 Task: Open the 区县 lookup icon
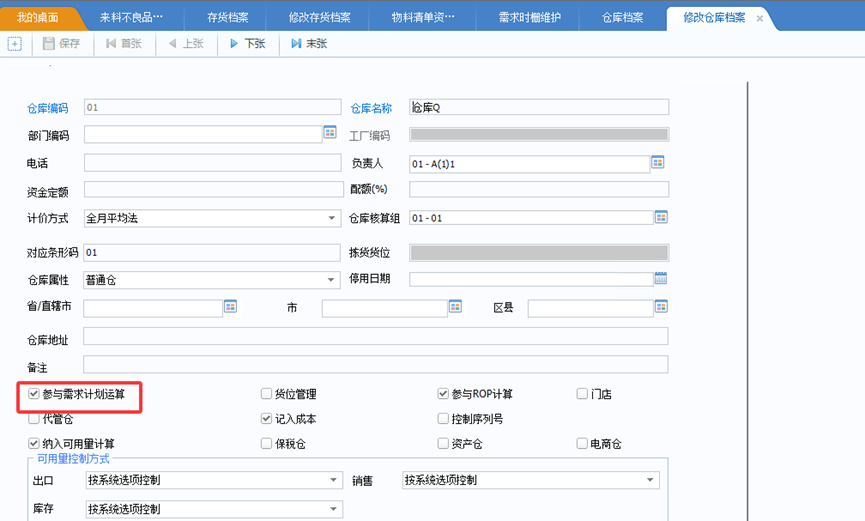click(661, 306)
